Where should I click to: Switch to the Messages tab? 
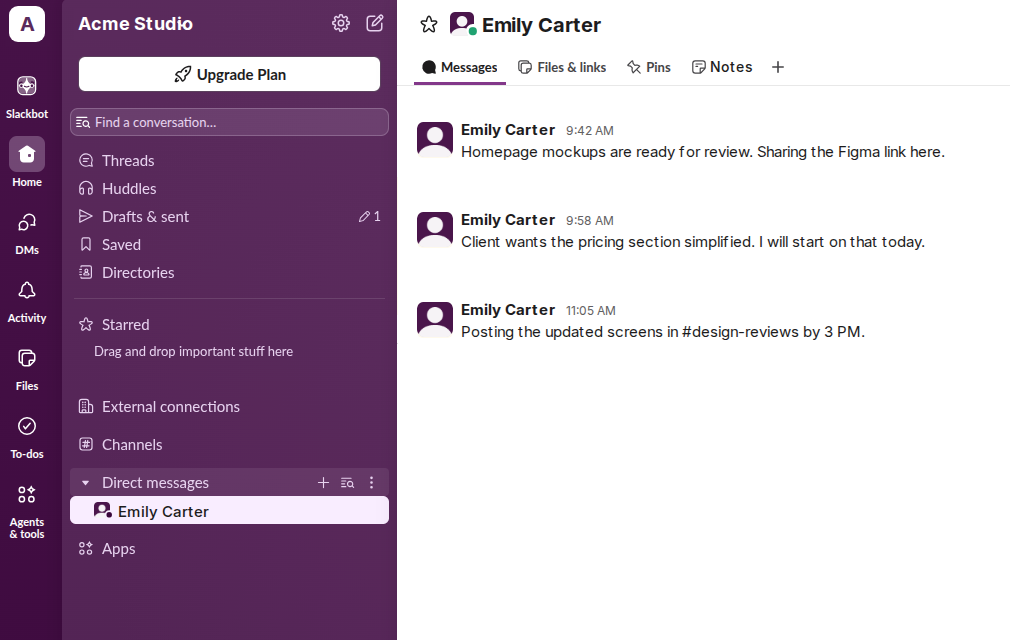point(460,68)
